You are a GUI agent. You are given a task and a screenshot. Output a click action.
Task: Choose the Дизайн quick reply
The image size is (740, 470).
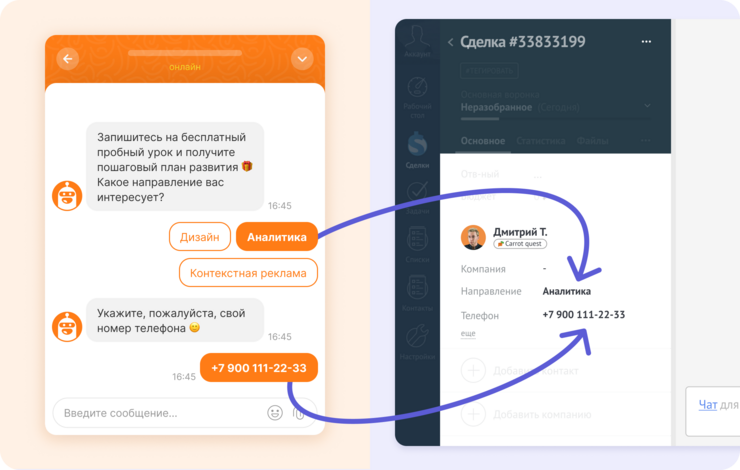coord(200,237)
